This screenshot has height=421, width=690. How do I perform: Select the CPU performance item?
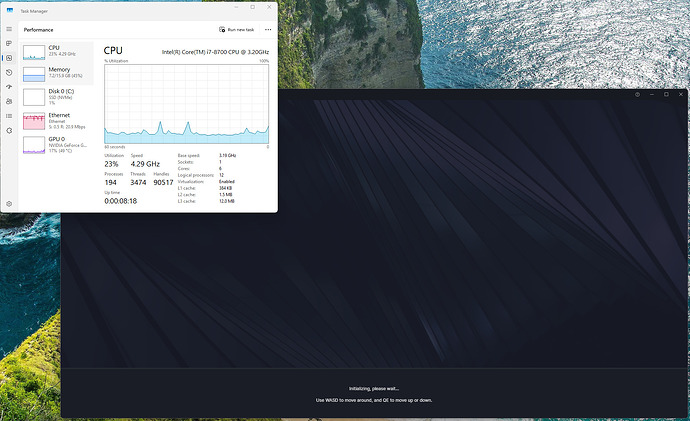[58, 50]
